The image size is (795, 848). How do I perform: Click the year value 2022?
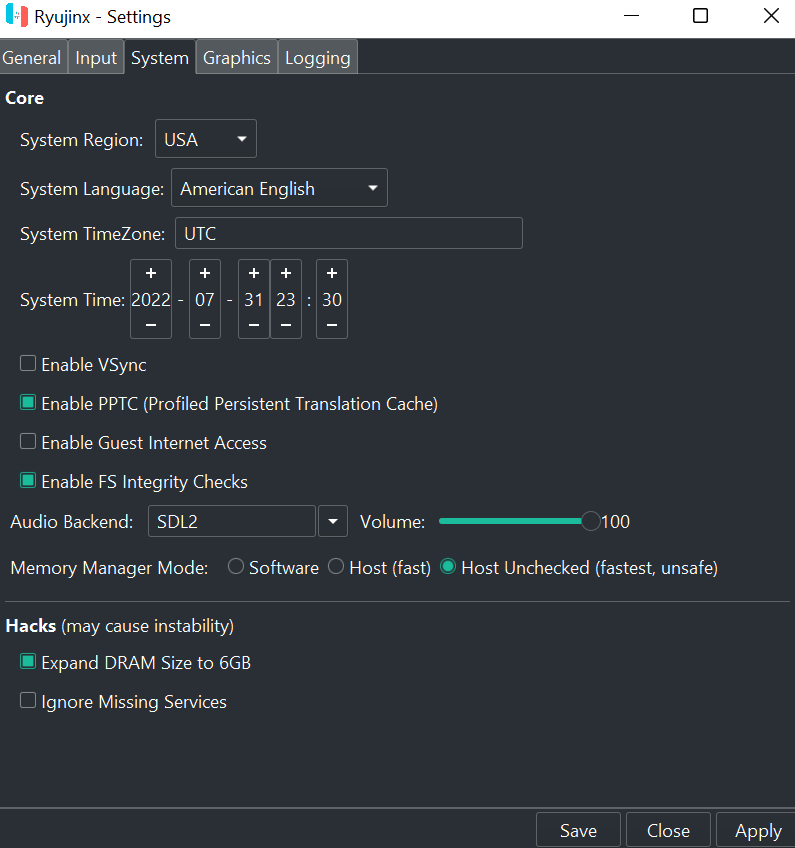(151, 300)
